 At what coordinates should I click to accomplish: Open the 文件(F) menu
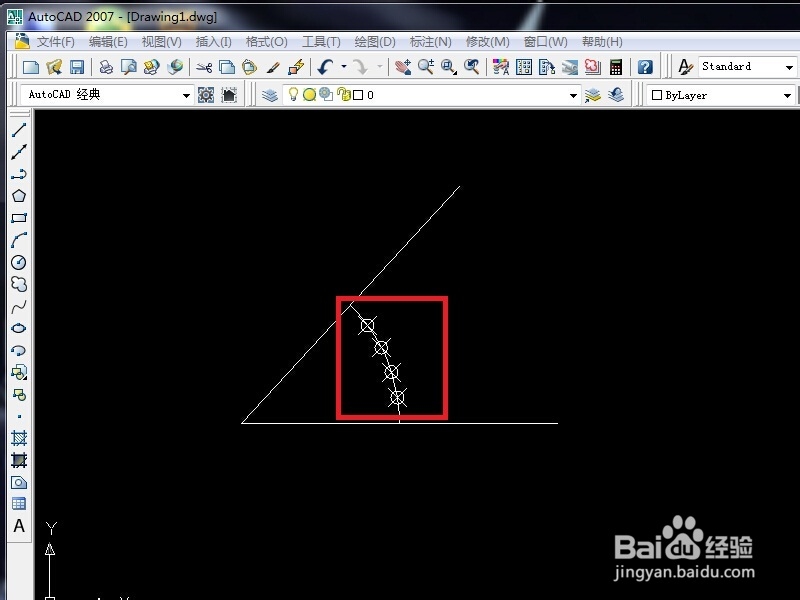click(55, 42)
